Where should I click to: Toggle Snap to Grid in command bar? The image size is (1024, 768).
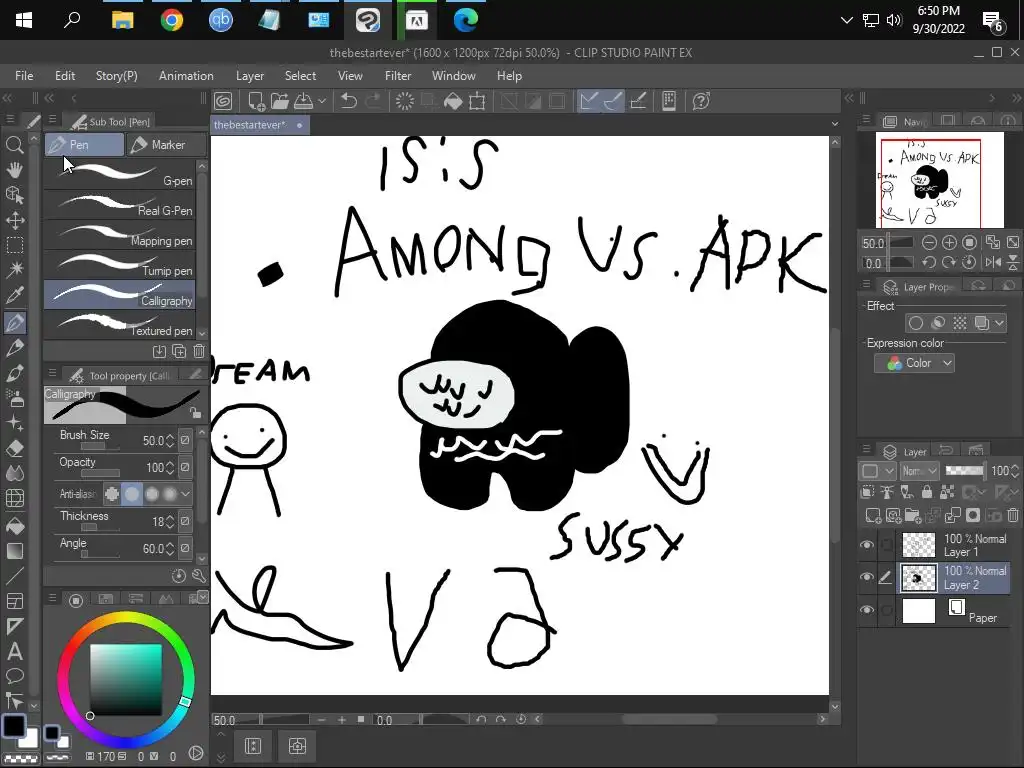coord(638,101)
